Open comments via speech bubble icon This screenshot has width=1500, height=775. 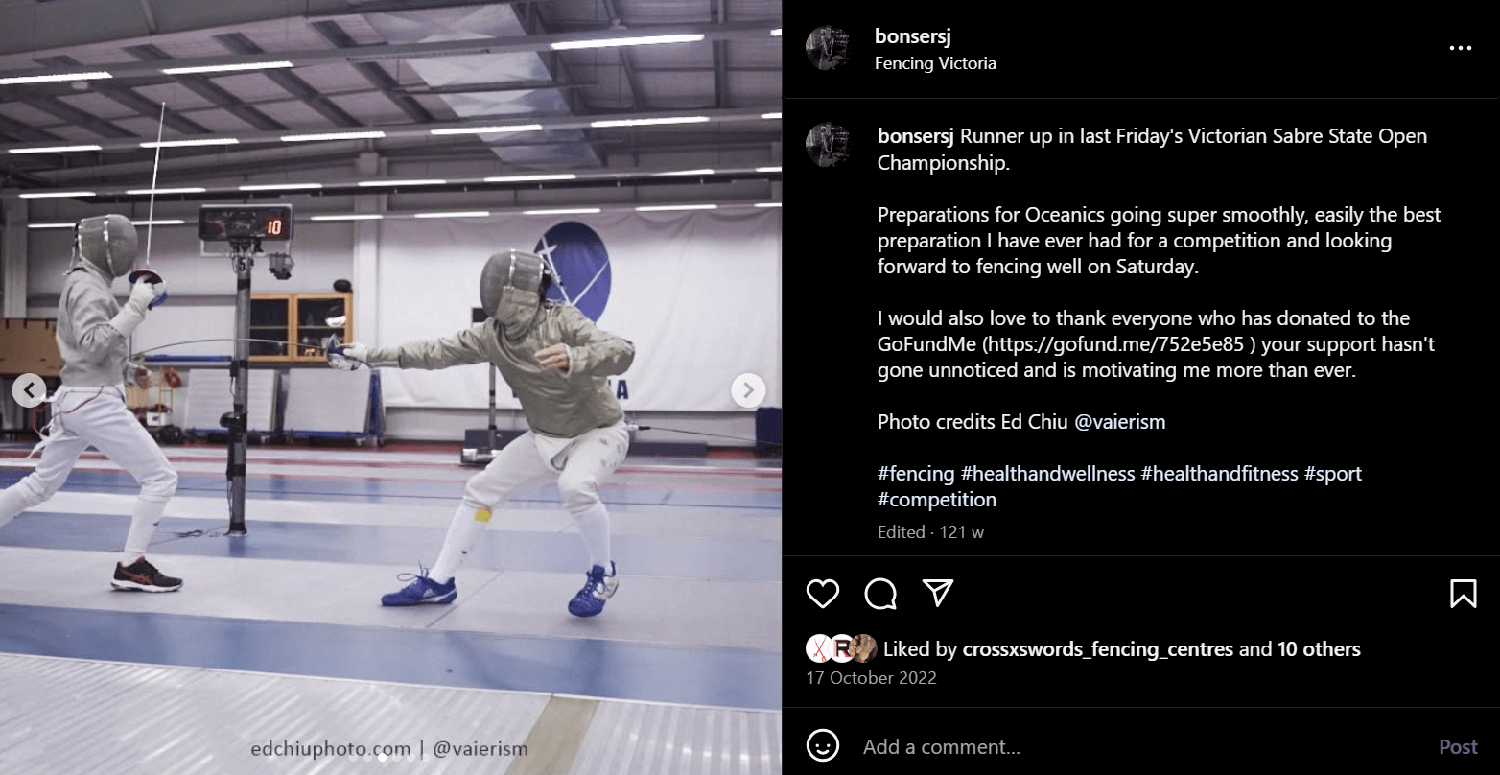tap(881, 593)
